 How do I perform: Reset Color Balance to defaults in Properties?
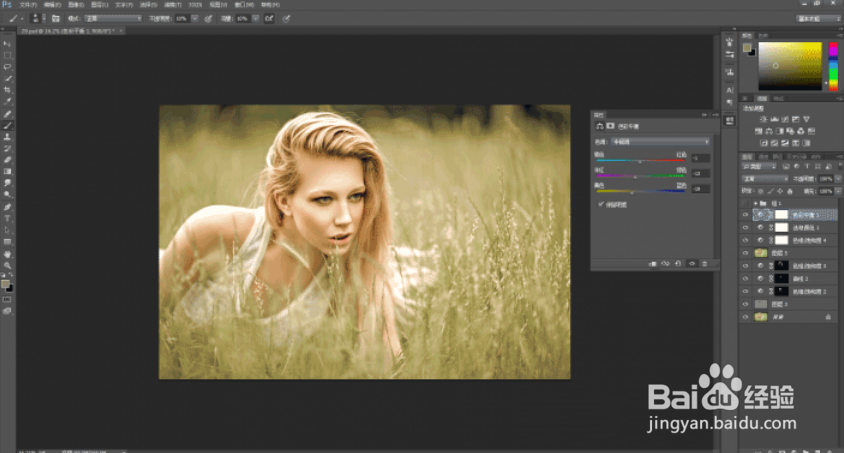click(678, 264)
